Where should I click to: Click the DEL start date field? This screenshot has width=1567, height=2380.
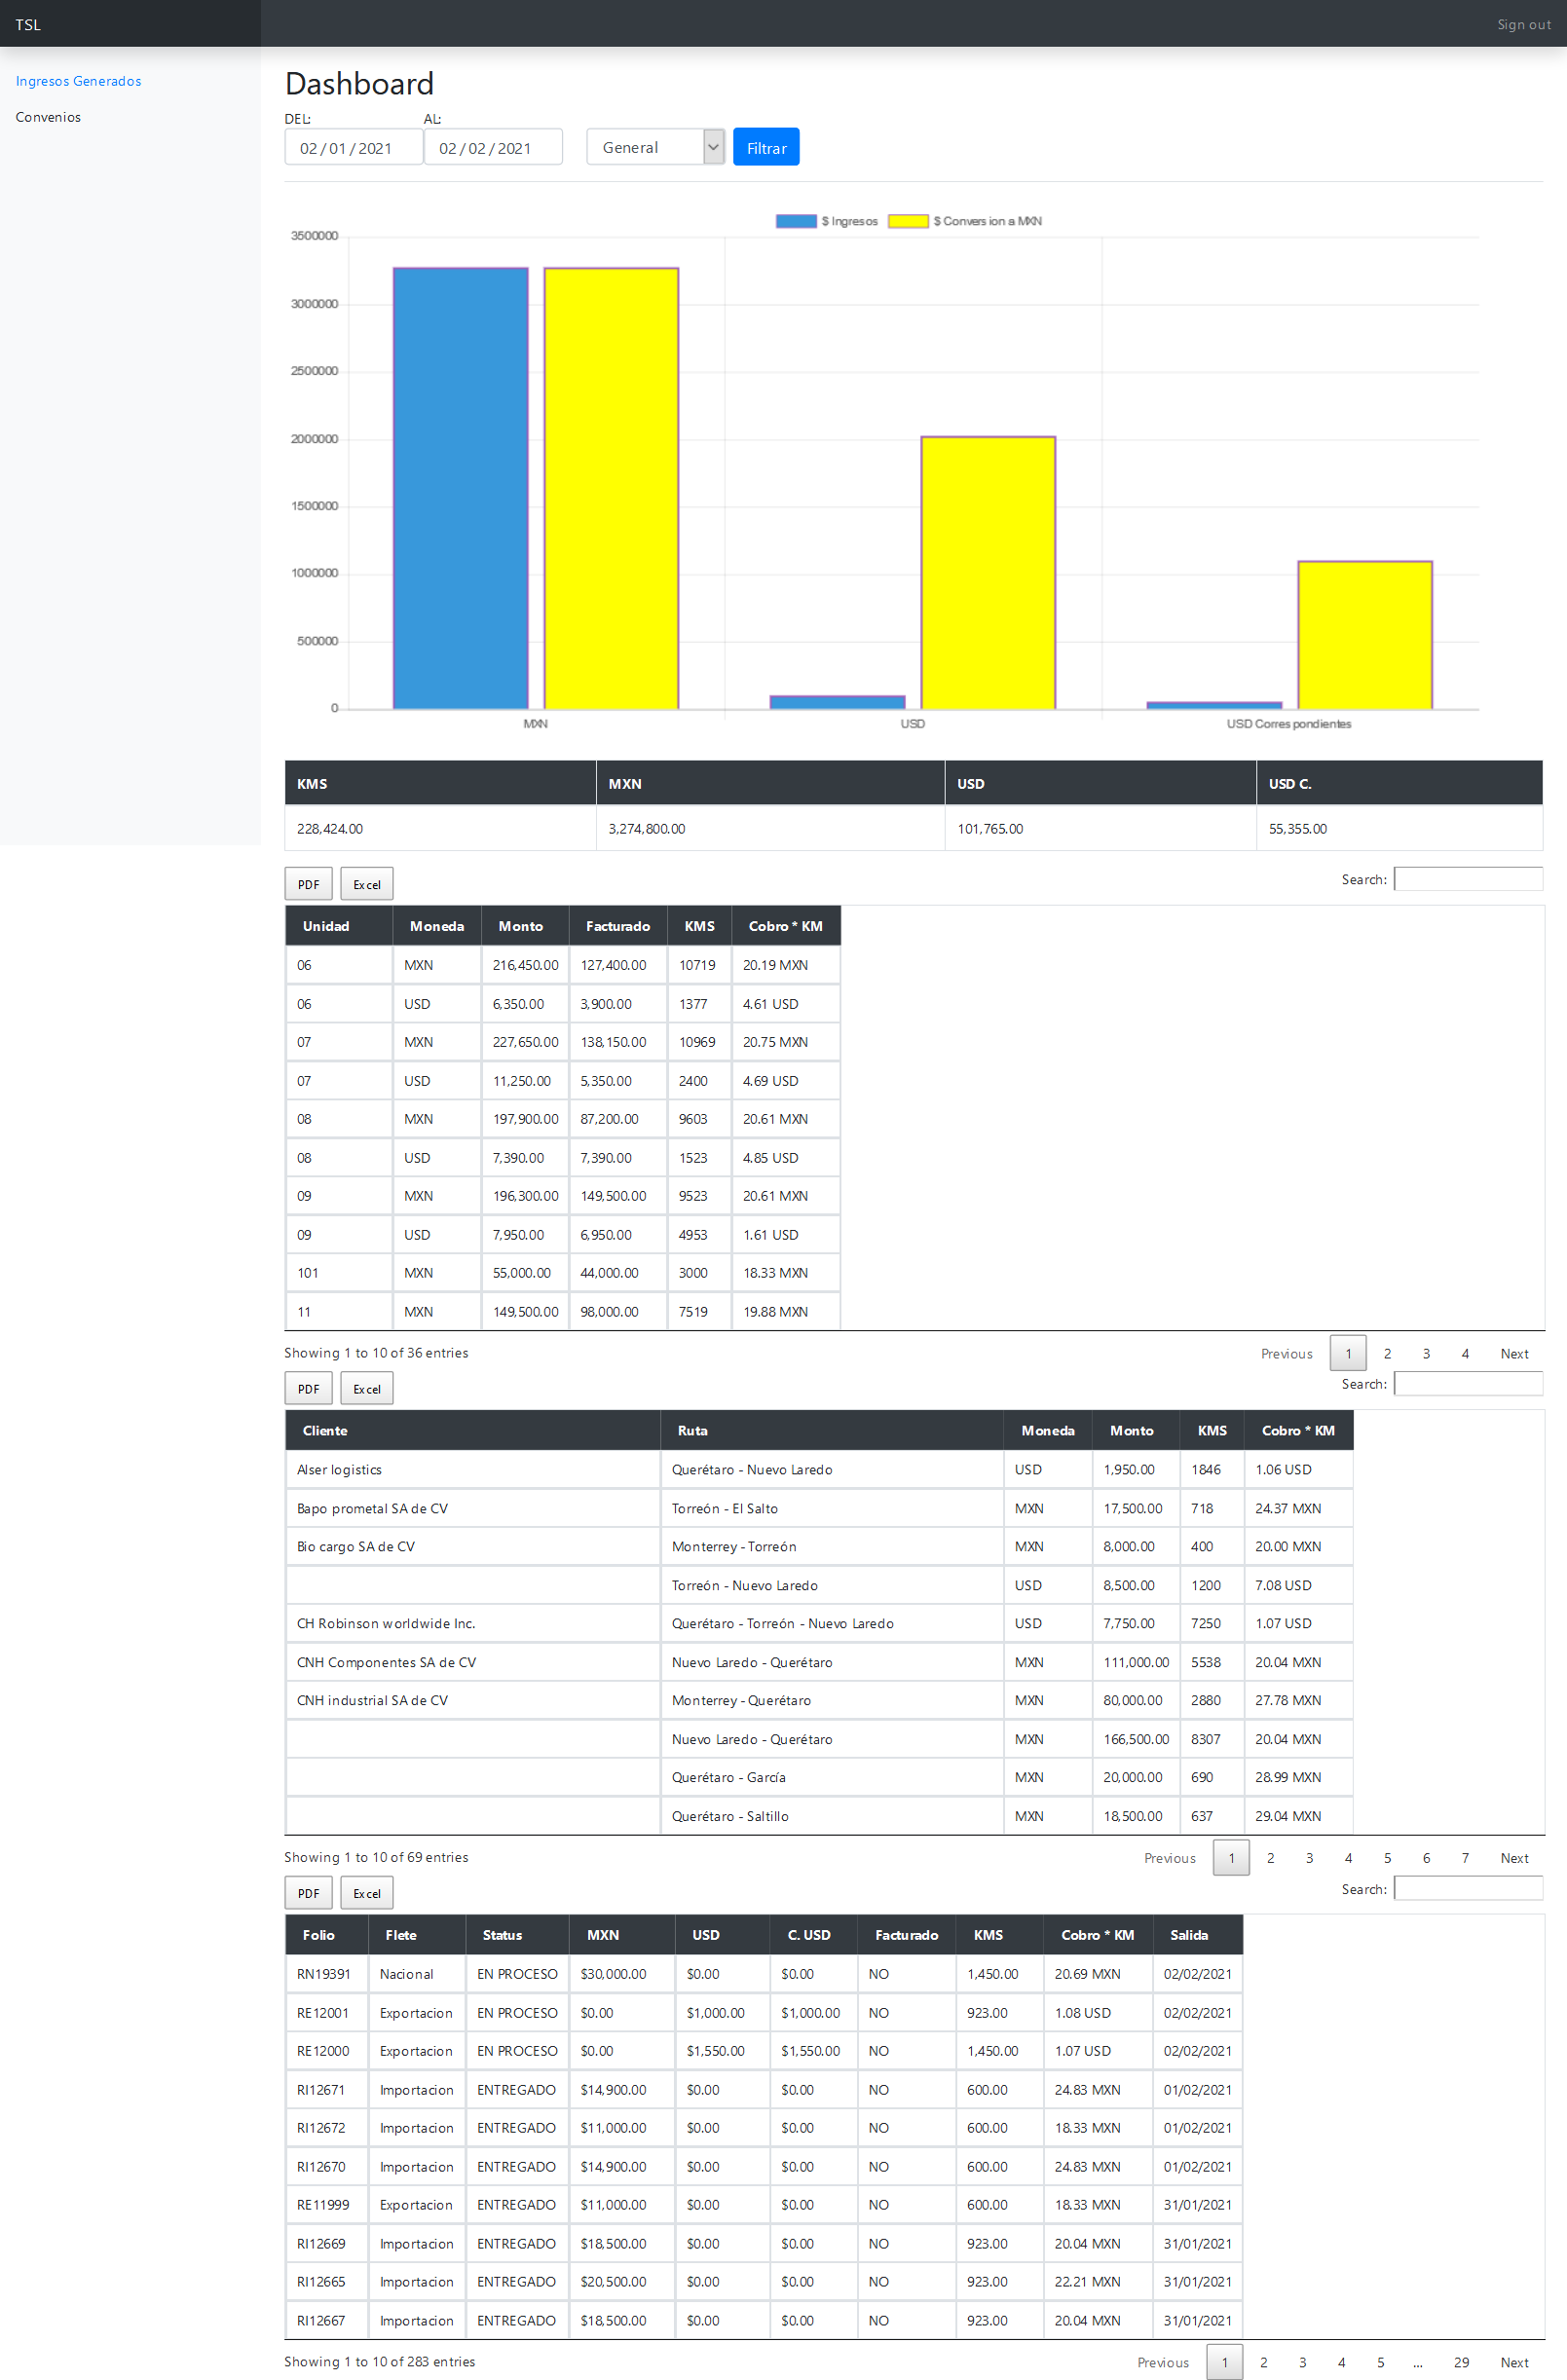(352, 148)
